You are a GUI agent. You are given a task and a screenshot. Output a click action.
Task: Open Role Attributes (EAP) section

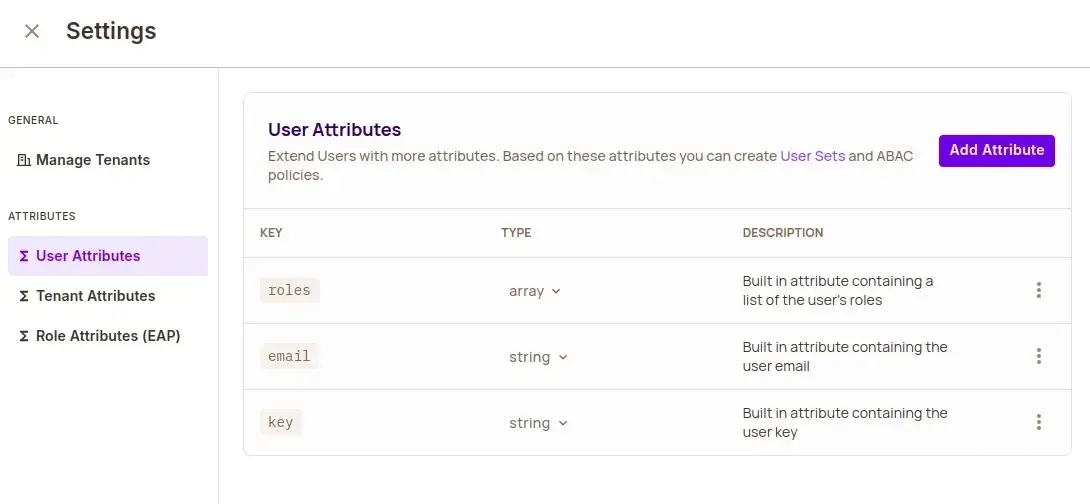108,336
